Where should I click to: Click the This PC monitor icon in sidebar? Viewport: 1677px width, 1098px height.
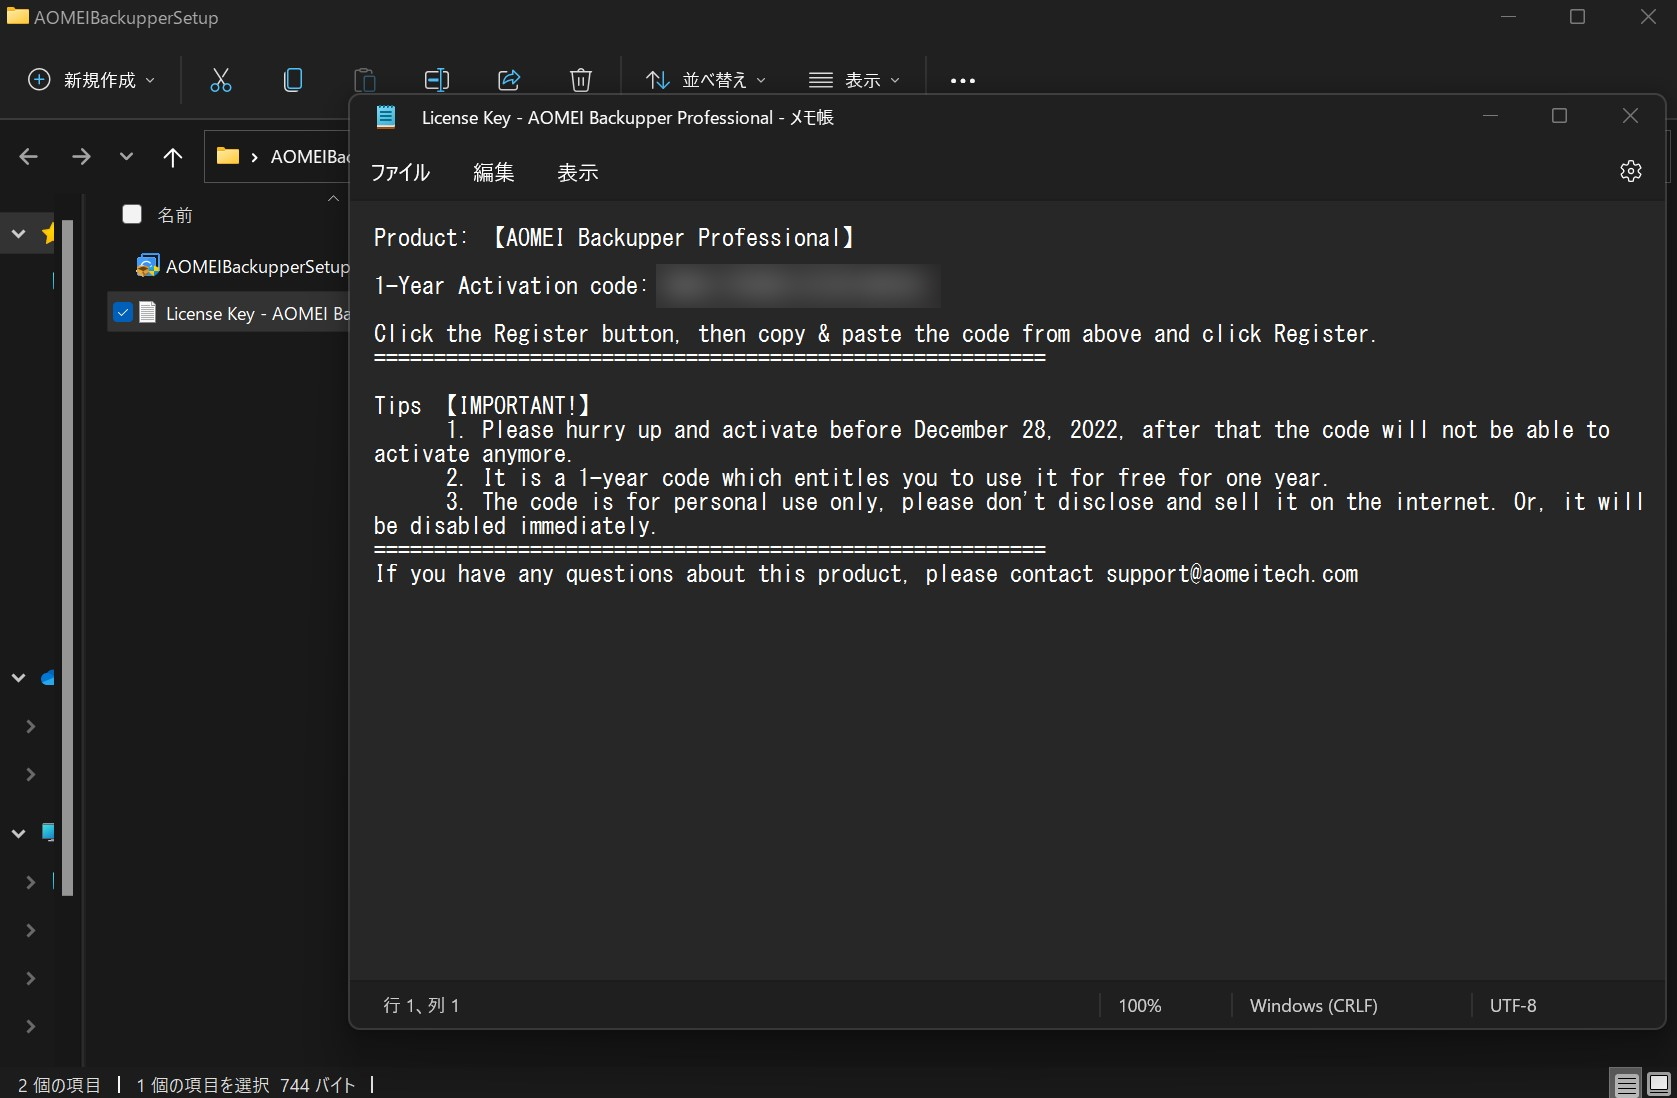[48, 832]
